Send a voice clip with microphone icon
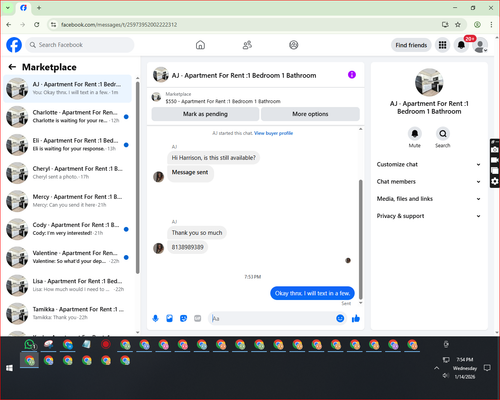 (155, 319)
